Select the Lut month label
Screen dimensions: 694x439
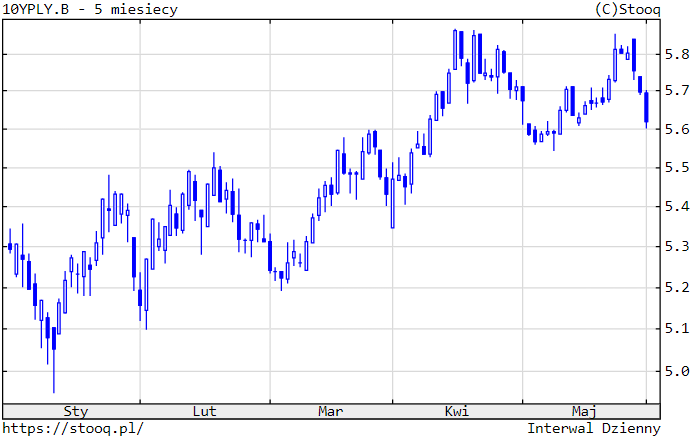204,411
